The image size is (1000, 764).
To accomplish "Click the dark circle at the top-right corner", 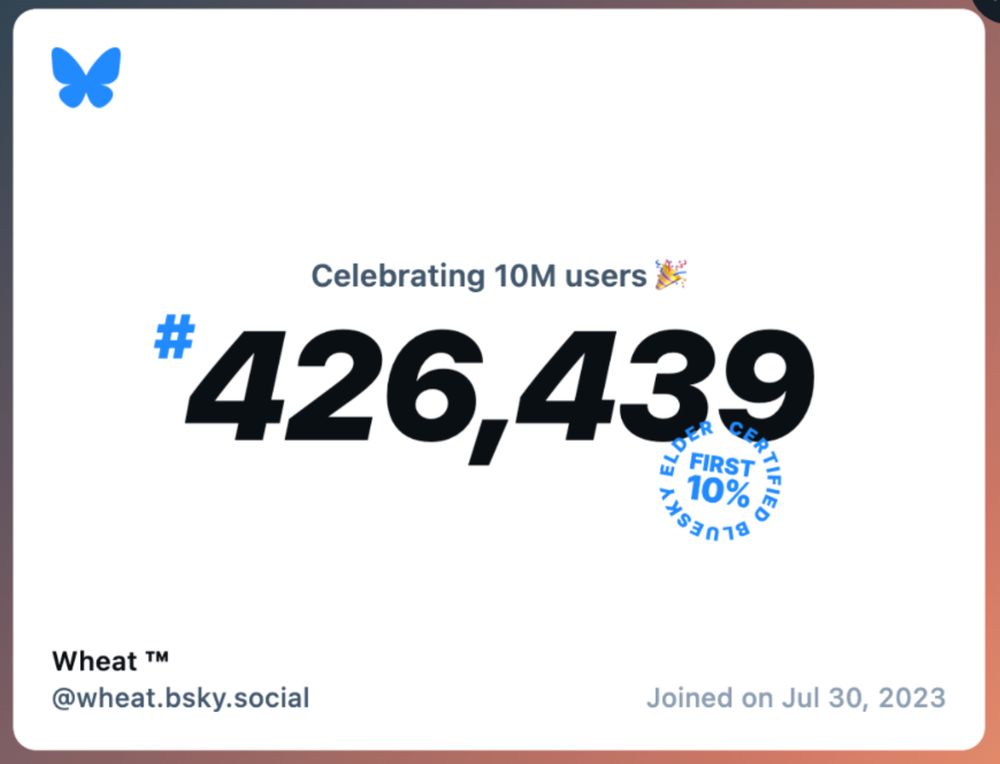I will tap(989, 6).
